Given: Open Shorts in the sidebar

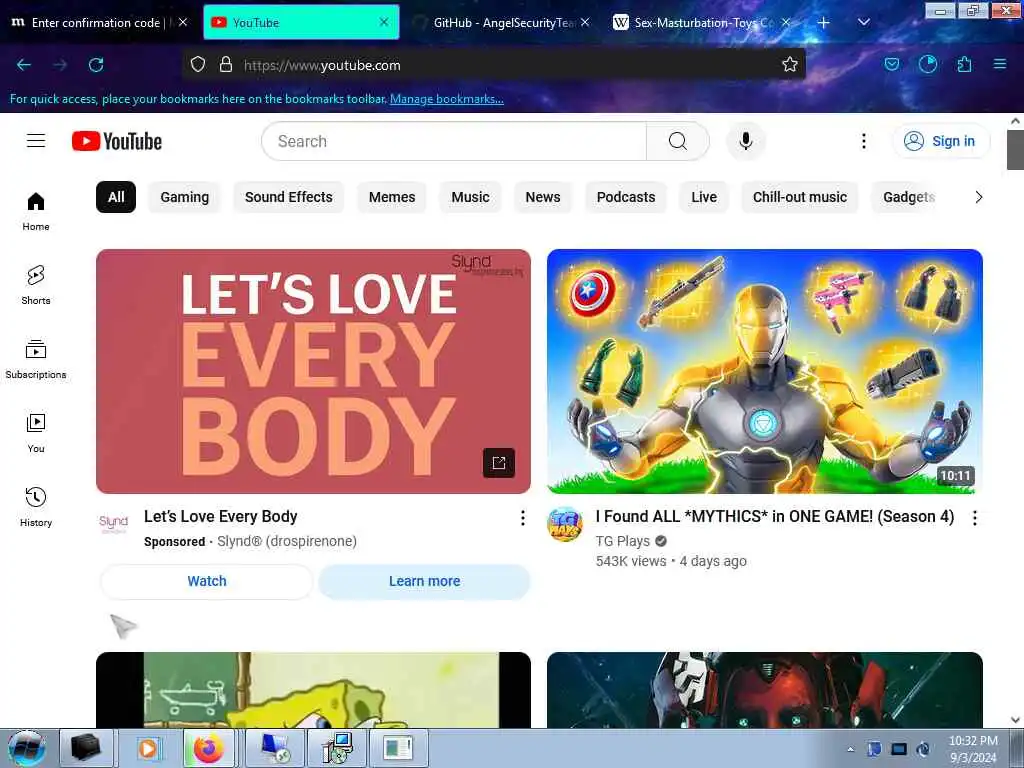Looking at the screenshot, I should (36, 285).
